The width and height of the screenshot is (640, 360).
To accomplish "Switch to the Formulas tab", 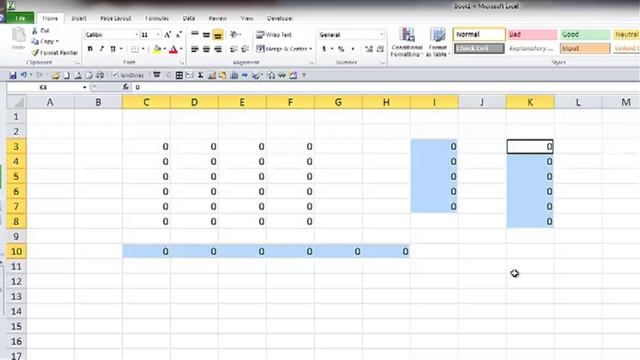I will tap(157, 18).
